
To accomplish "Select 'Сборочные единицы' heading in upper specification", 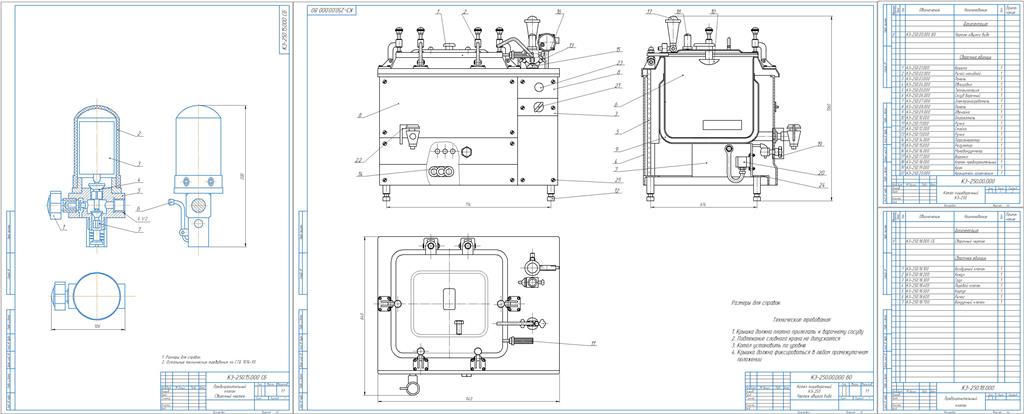I will 974,57.
